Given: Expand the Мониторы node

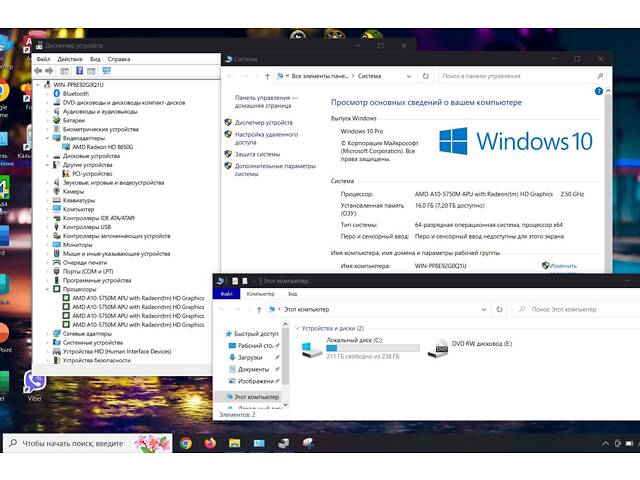Looking at the screenshot, I should [47, 245].
